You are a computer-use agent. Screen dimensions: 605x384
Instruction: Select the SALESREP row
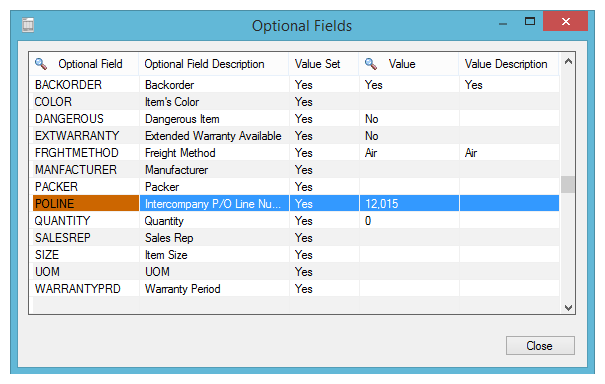pos(296,237)
